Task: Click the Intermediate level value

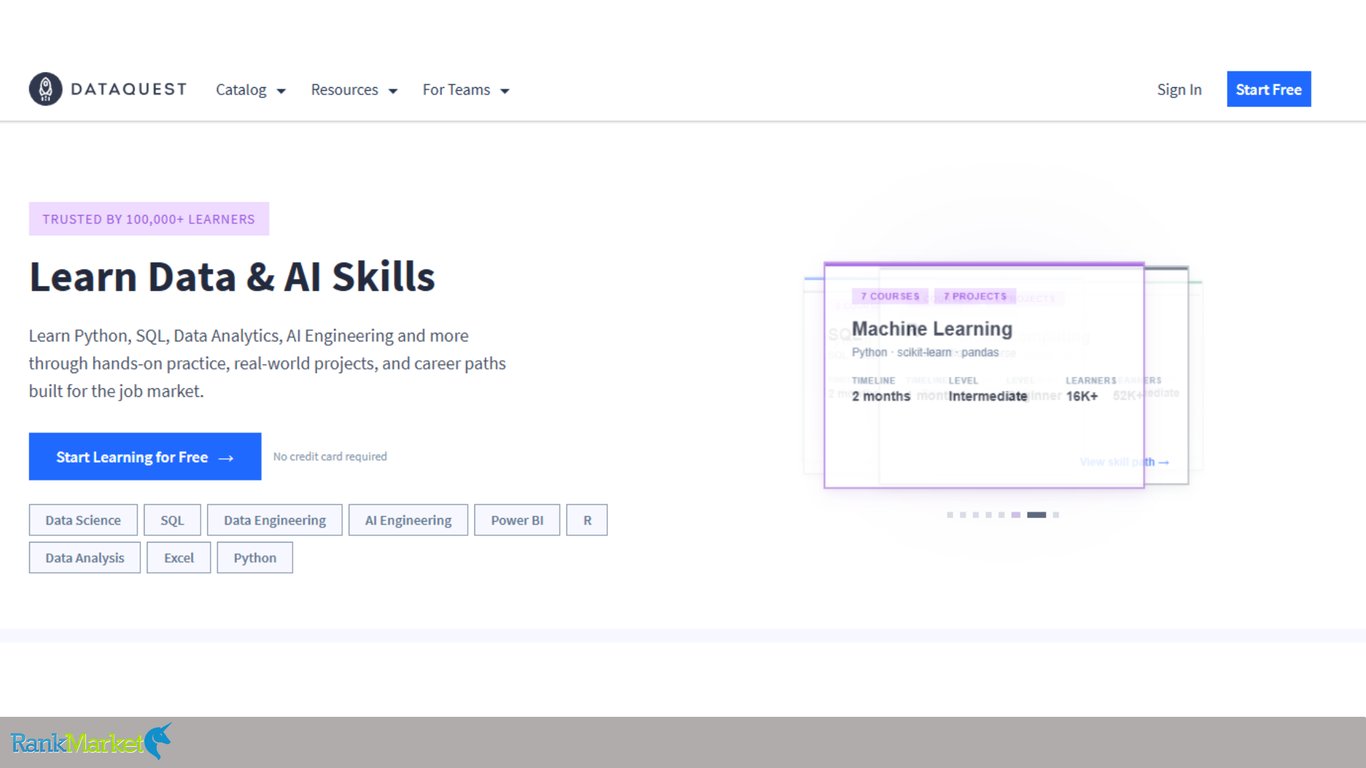Action: [x=988, y=396]
